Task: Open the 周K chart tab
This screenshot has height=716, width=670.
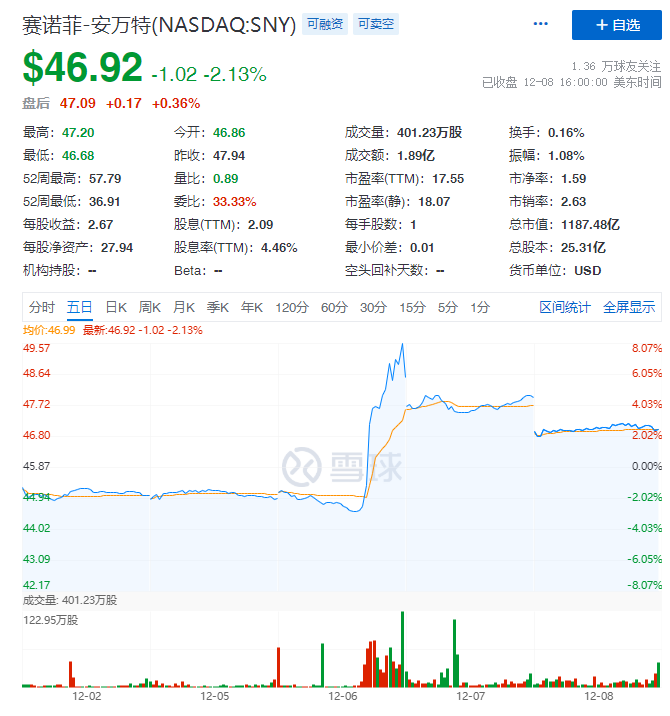Action: pos(150,307)
